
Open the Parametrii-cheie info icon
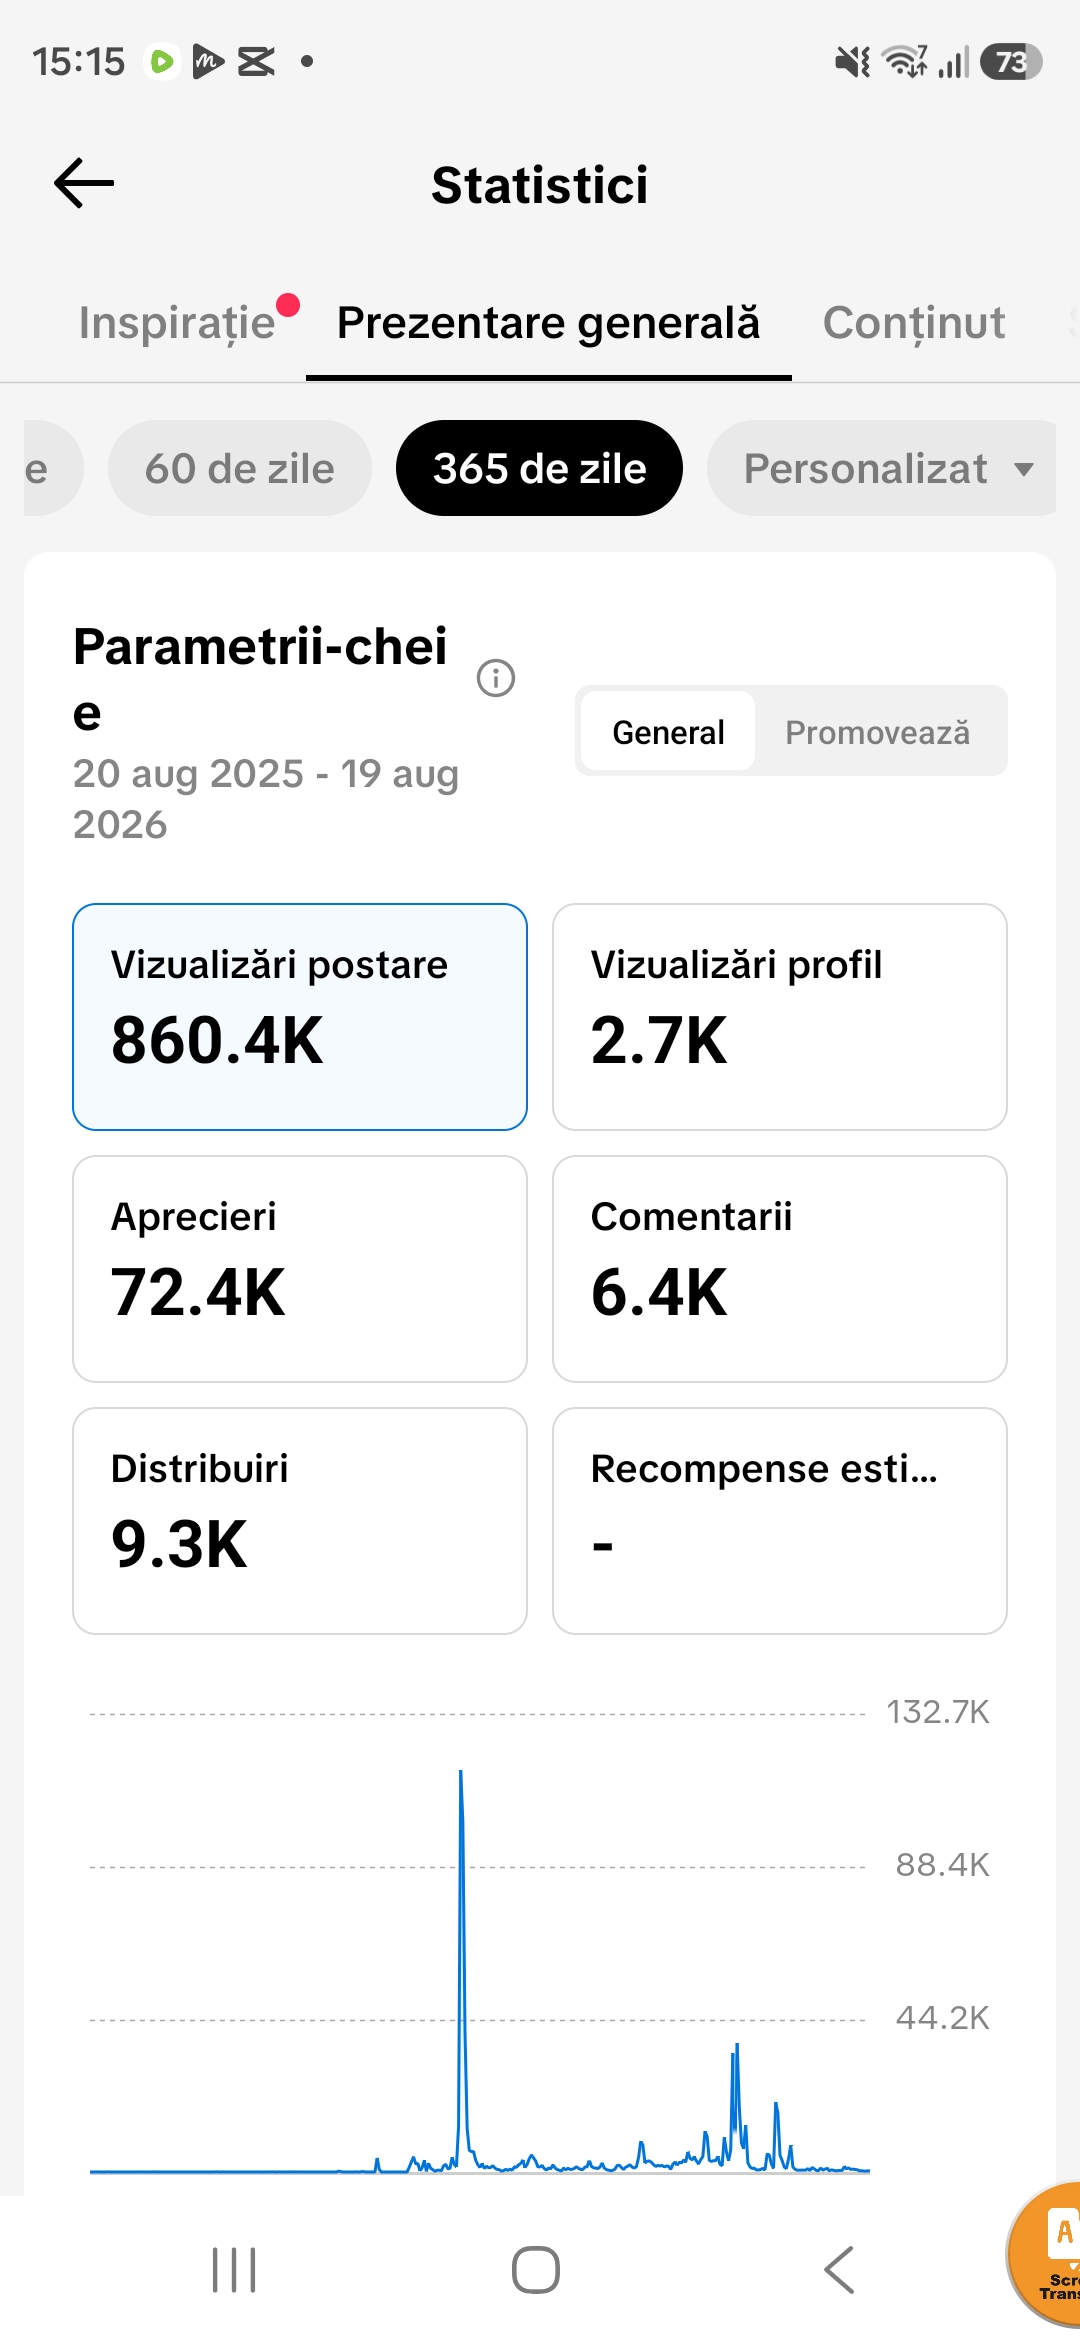(x=496, y=678)
